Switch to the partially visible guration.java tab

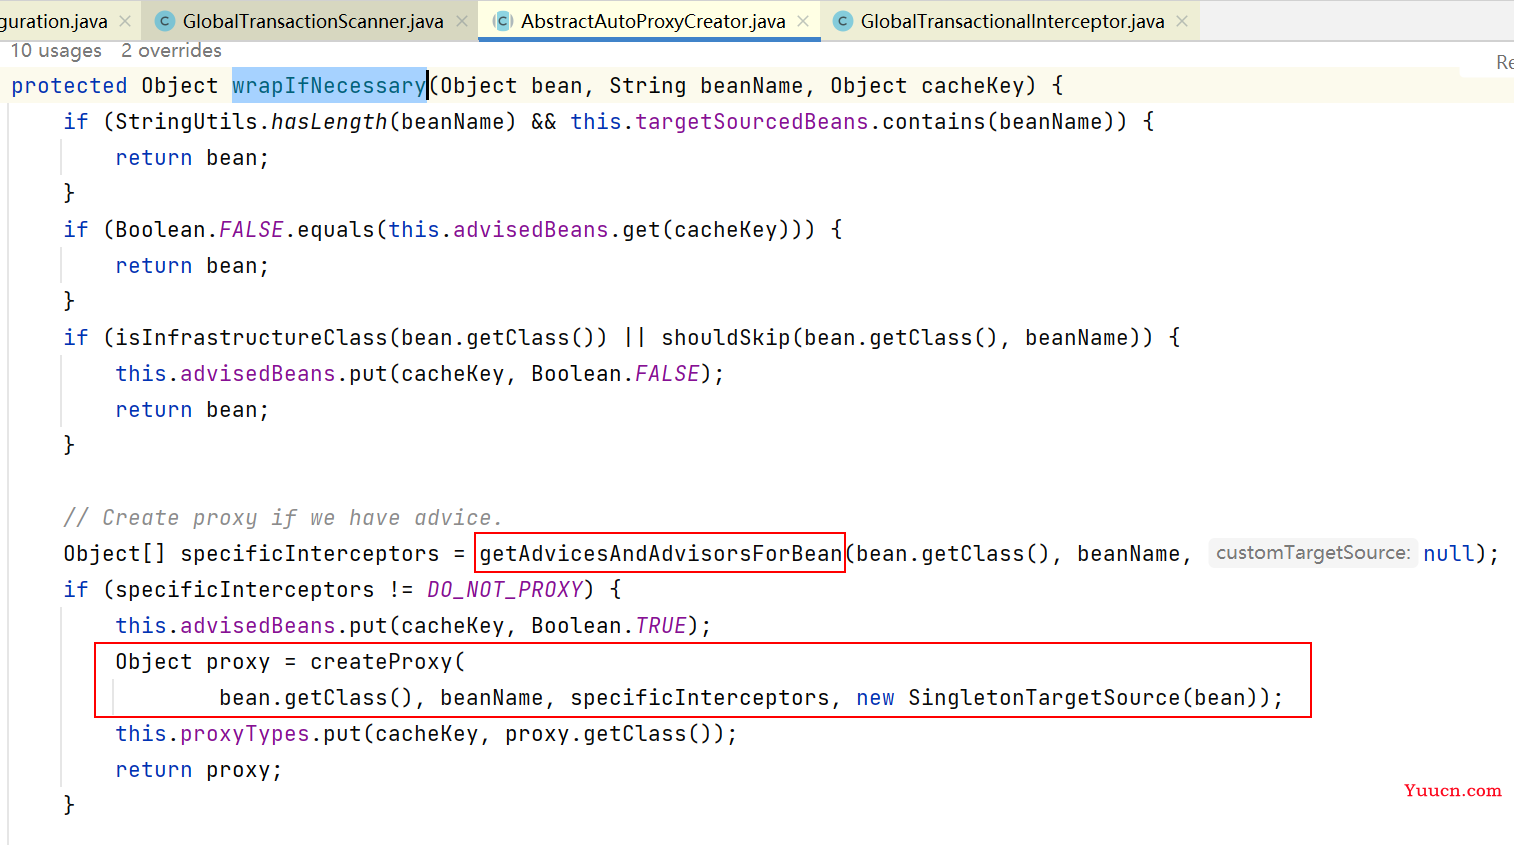click(x=54, y=21)
